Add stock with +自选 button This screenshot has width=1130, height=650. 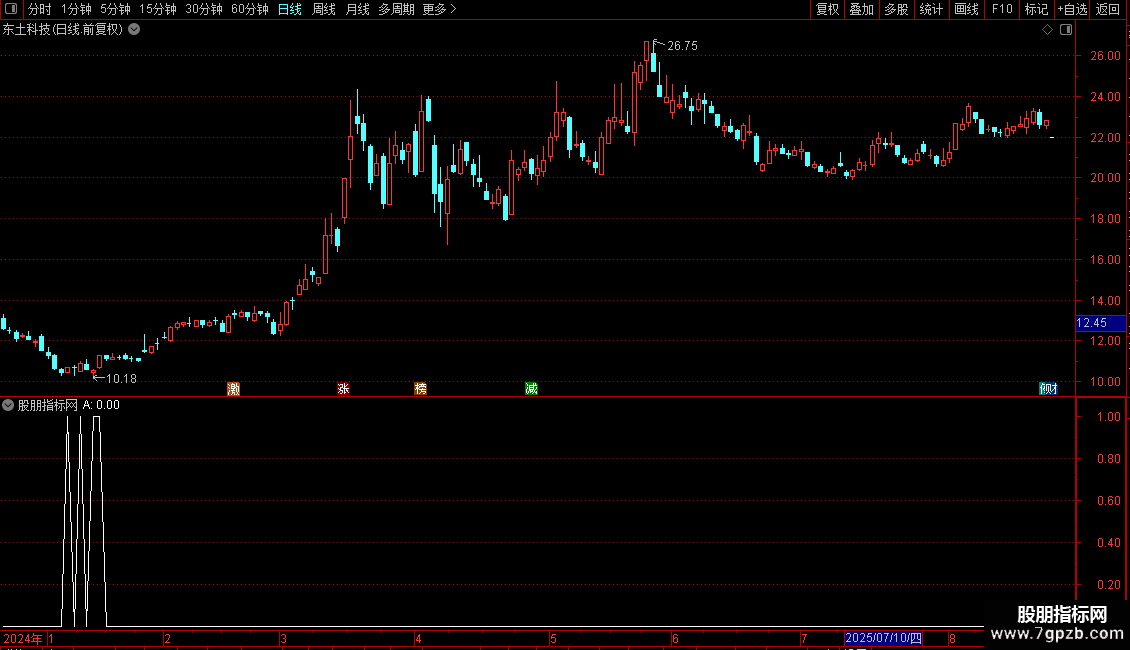click(1072, 9)
